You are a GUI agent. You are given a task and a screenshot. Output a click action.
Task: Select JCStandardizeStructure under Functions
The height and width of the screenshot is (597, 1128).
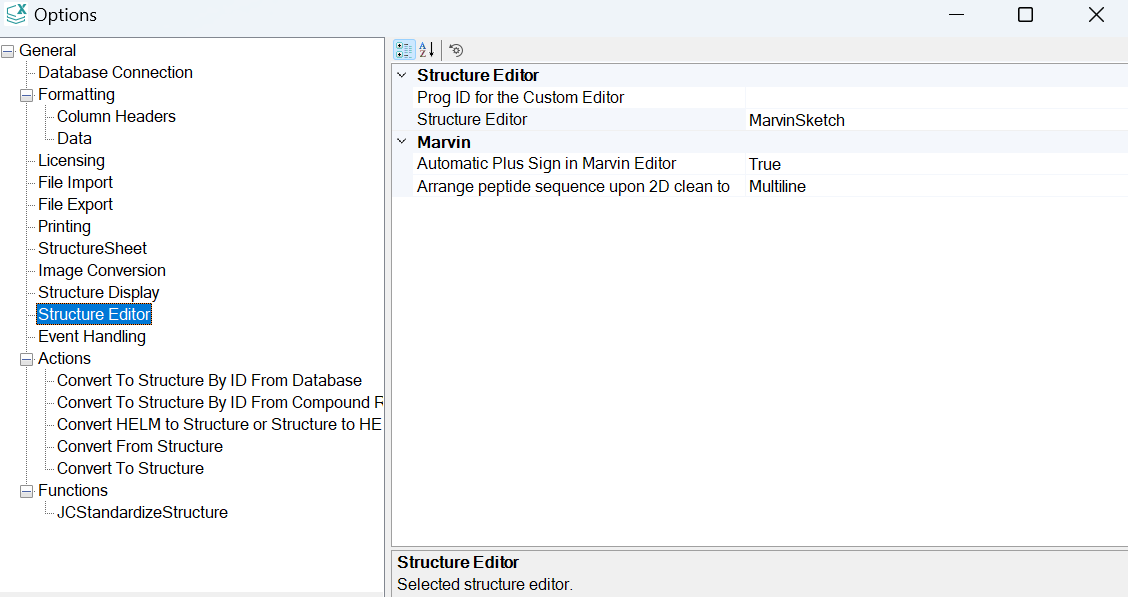(141, 511)
